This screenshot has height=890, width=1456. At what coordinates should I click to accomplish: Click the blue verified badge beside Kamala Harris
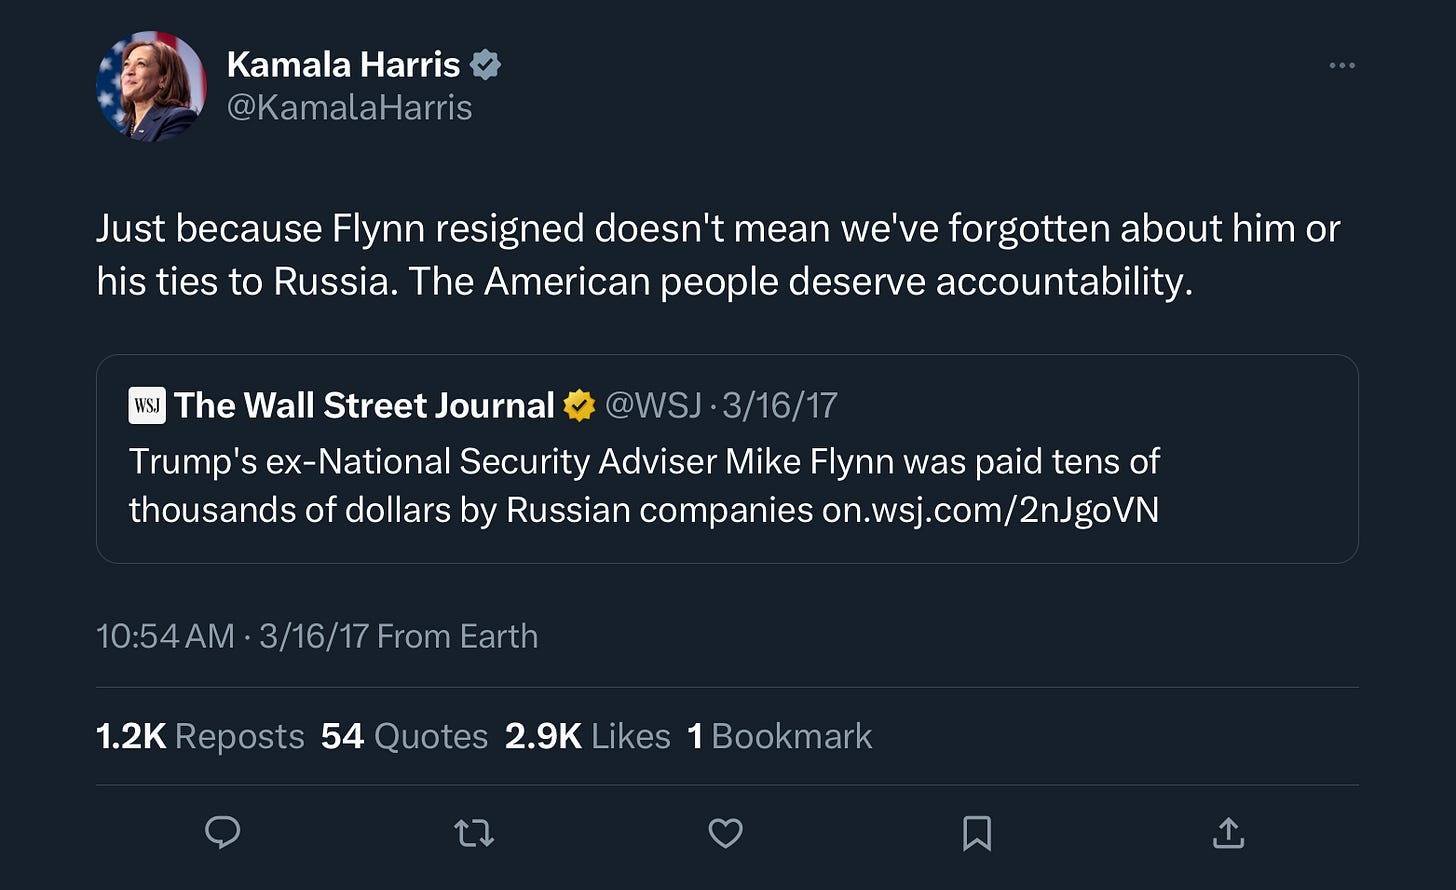[x=485, y=65]
